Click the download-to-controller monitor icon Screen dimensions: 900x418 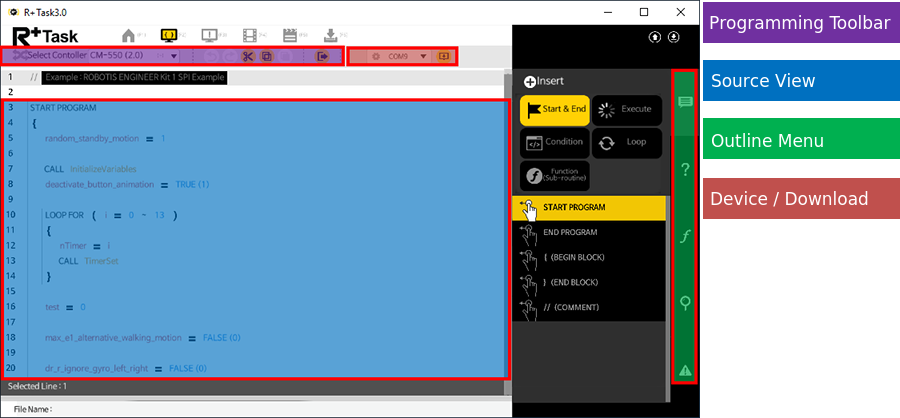click(443, 56)
